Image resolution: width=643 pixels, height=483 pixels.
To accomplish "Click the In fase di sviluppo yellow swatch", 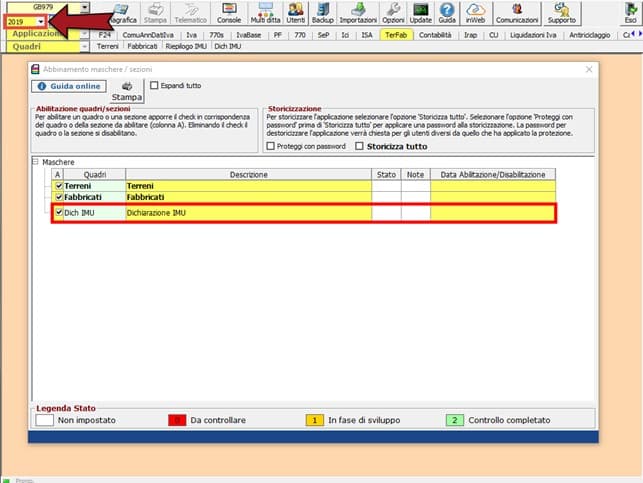I will [x=315, y=420].
